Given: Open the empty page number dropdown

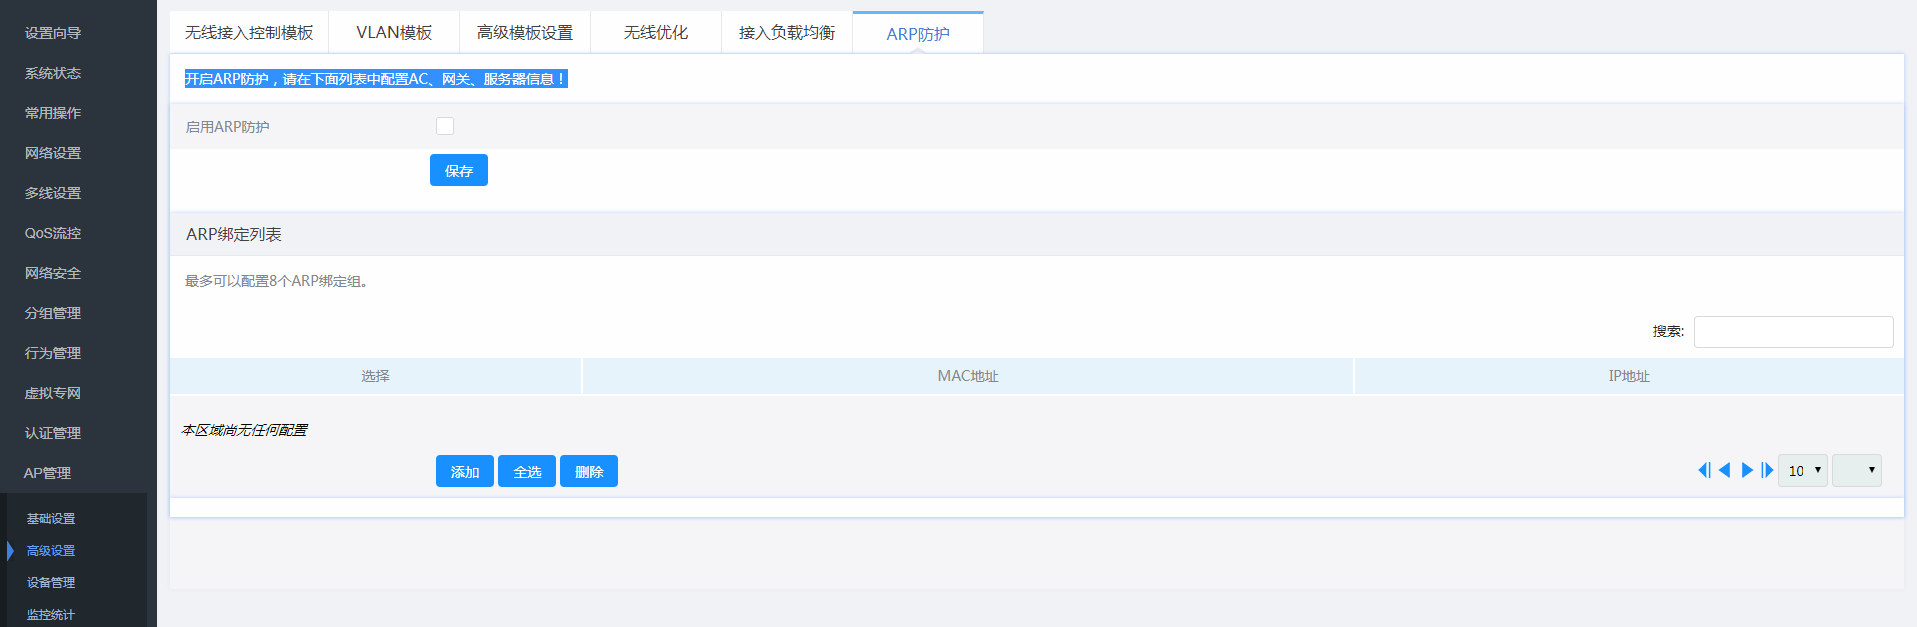Looking at the screenshot, I should click(1856, 471).
